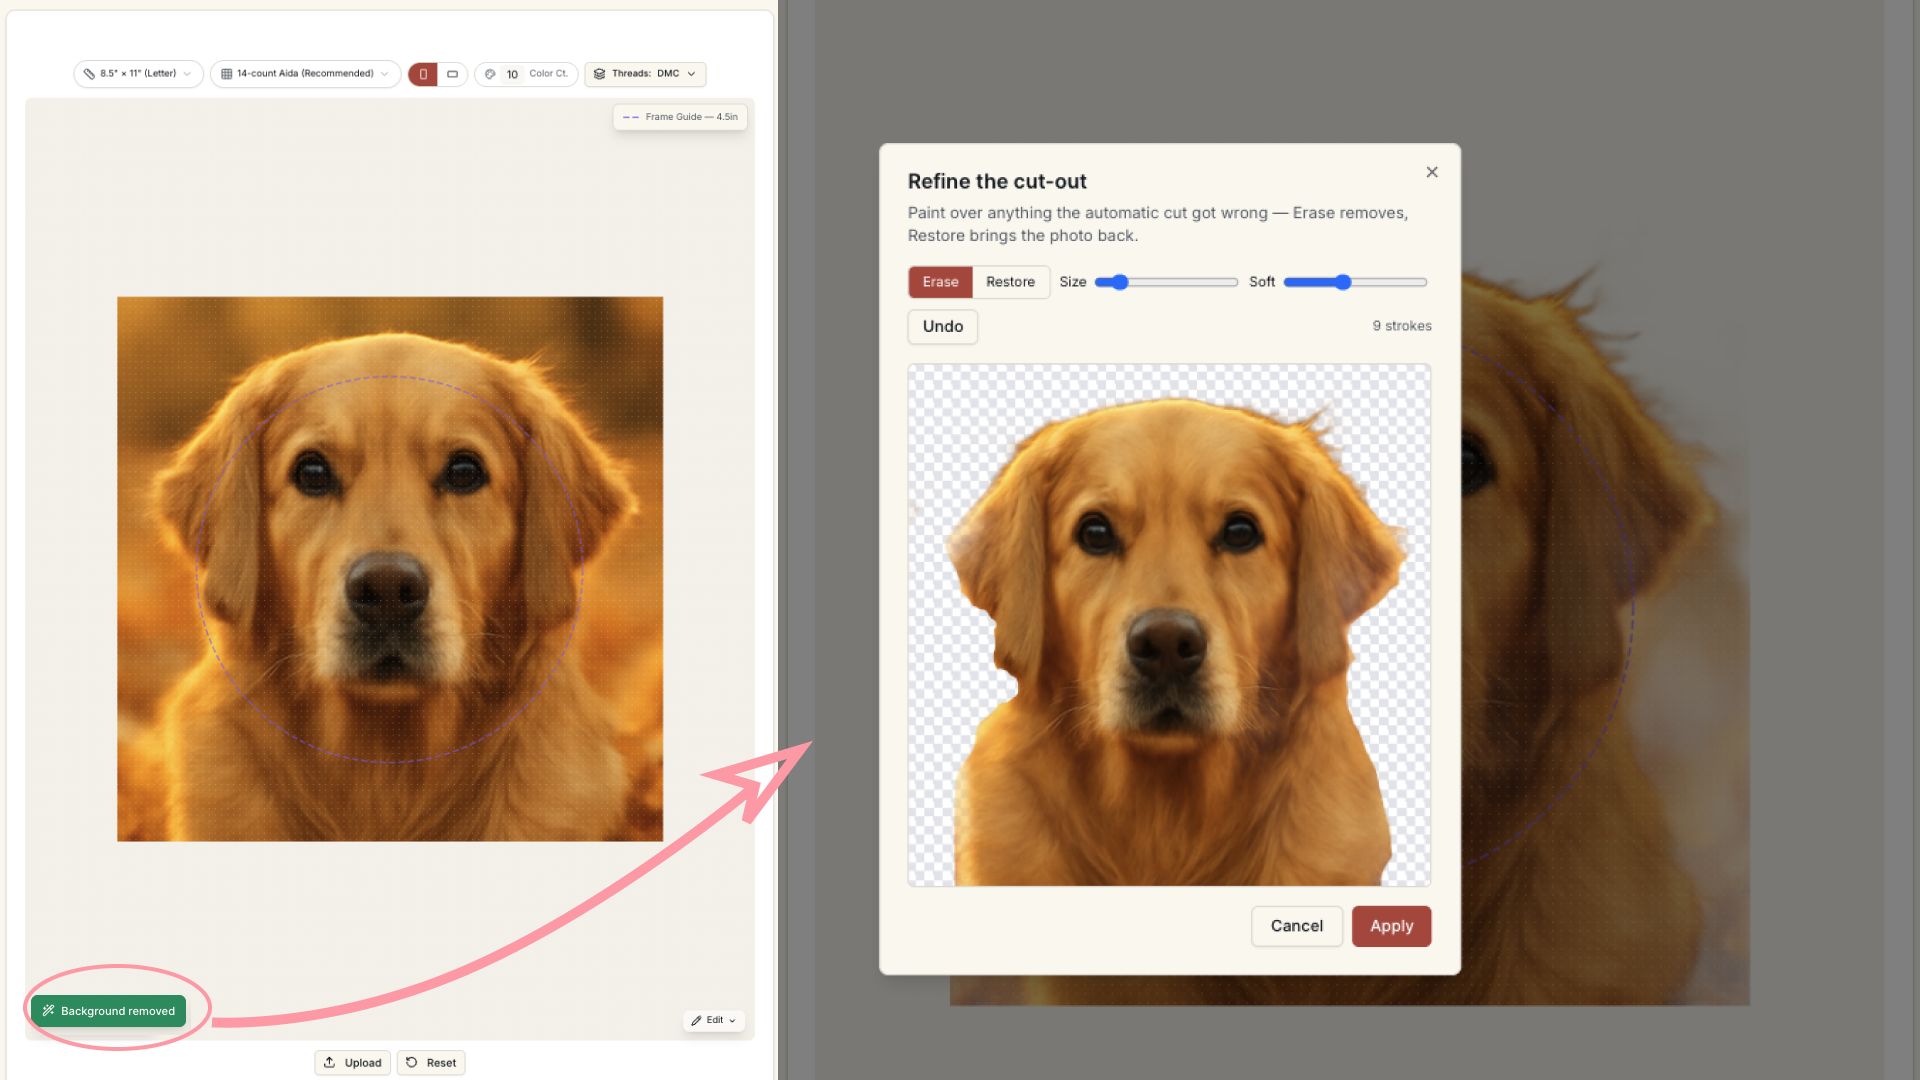
Task: Open the 14-count Aida fabric dropdown
Action: coord(305,74)
